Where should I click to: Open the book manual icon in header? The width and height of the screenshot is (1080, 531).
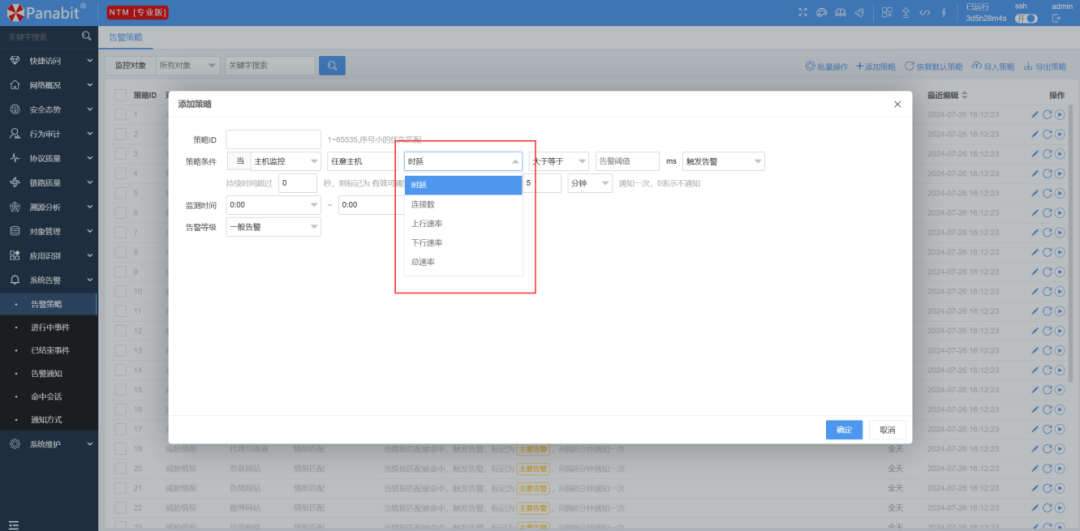click(x=840, y=12)
